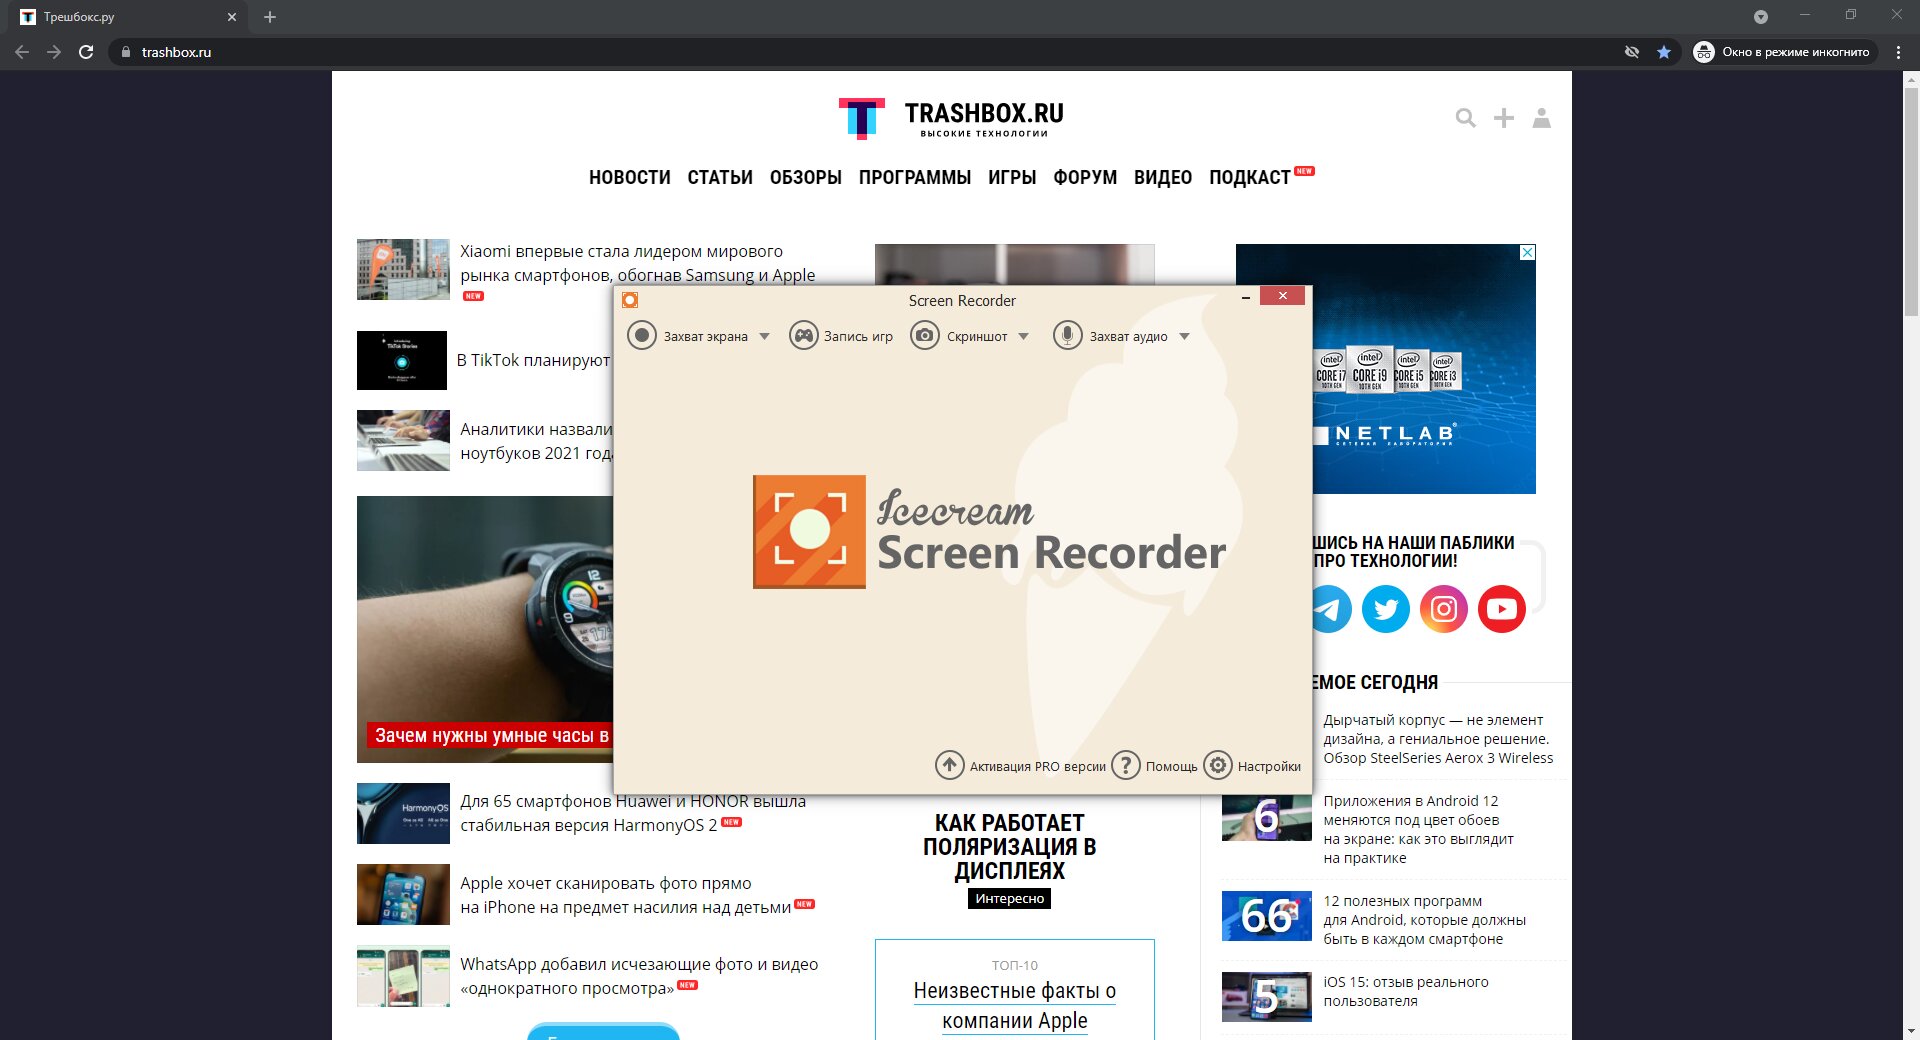The height and width of the screenshot is (1040, 1920).
Task: Open Приложения в Android 12 article
Action: point(1418,829)
